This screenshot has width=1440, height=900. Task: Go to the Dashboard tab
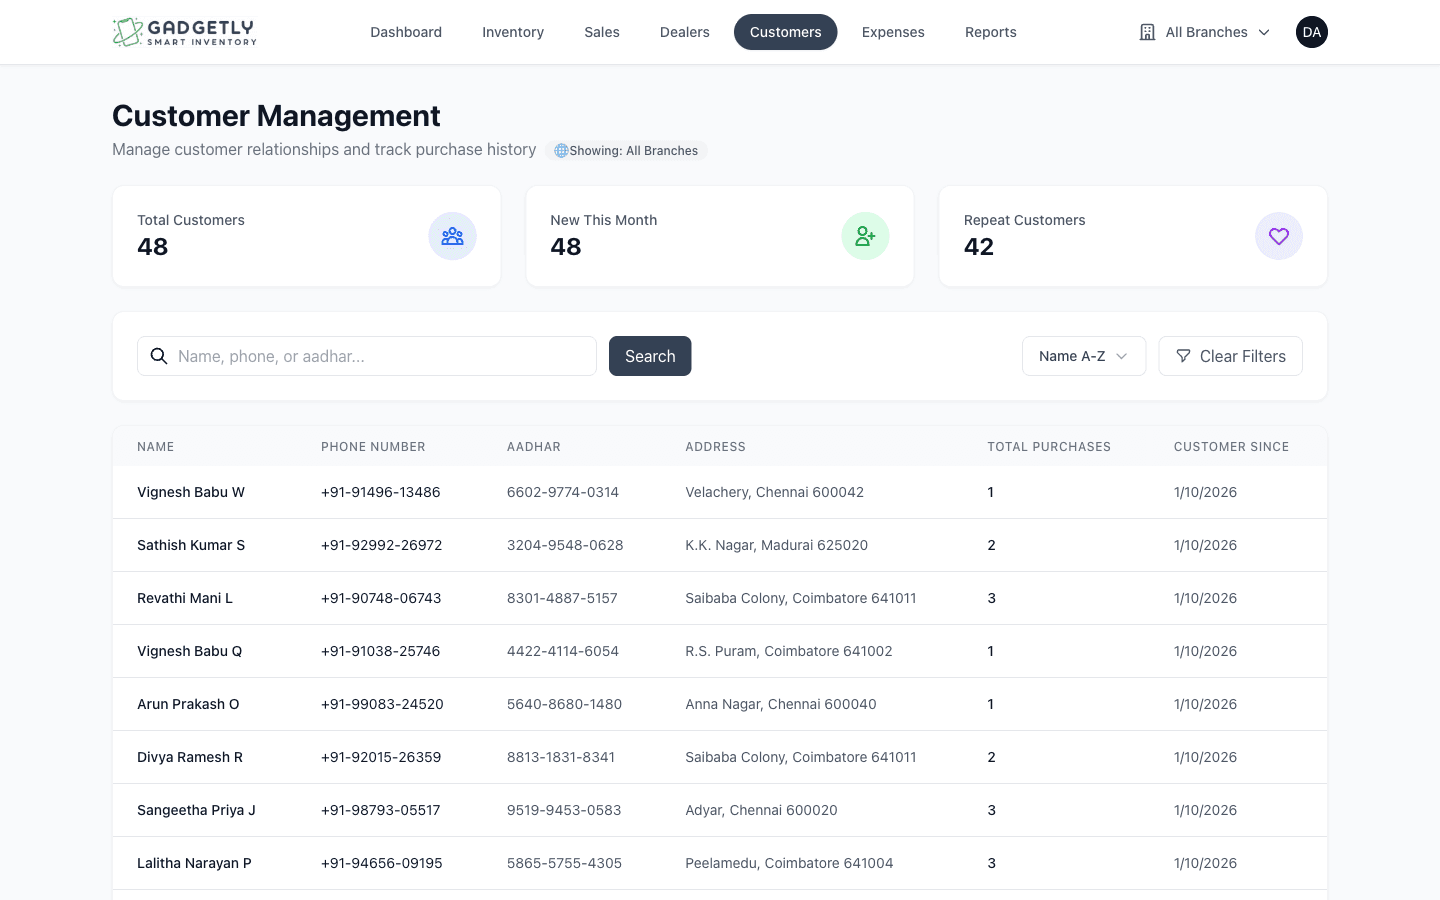click(x=406, y=32)
